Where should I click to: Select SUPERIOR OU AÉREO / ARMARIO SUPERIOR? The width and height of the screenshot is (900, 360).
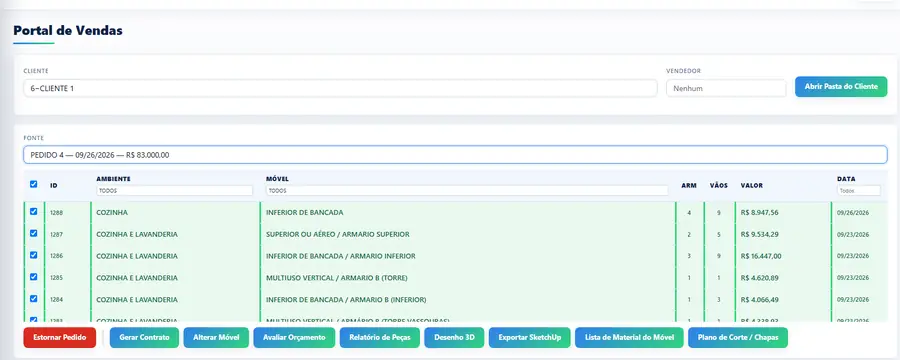[x=338, y=234]
